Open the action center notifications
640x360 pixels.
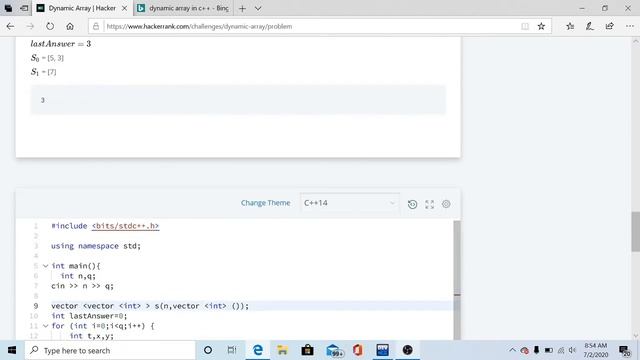(624, 350)
